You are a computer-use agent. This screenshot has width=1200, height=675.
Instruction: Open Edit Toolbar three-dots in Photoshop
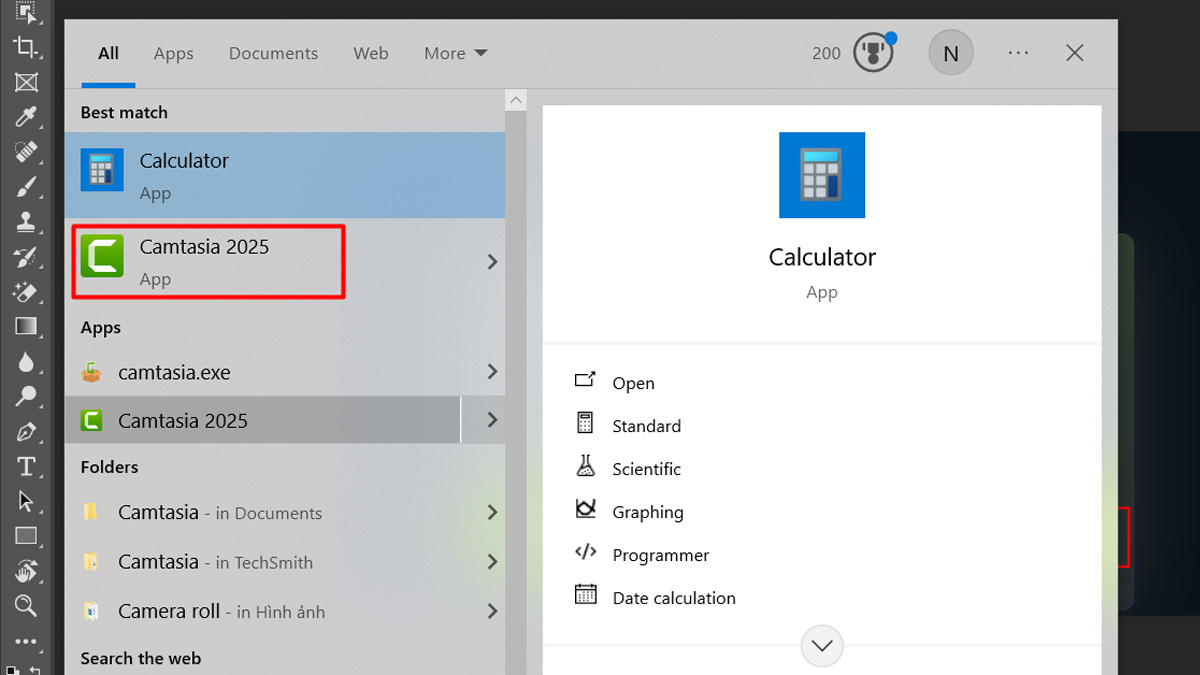[26, 642]
